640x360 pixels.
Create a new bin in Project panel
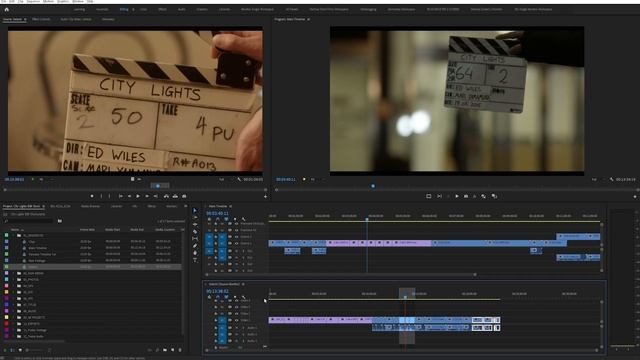pyautogui.click(x=165, y=350)
